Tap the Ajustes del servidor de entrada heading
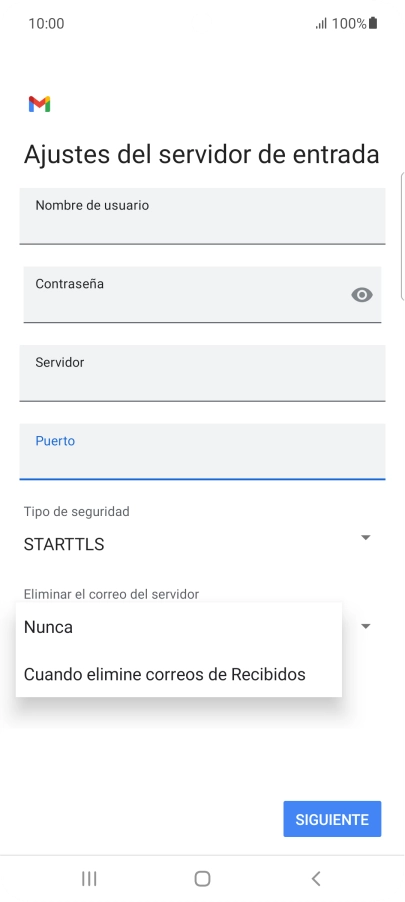 [201, 155]
